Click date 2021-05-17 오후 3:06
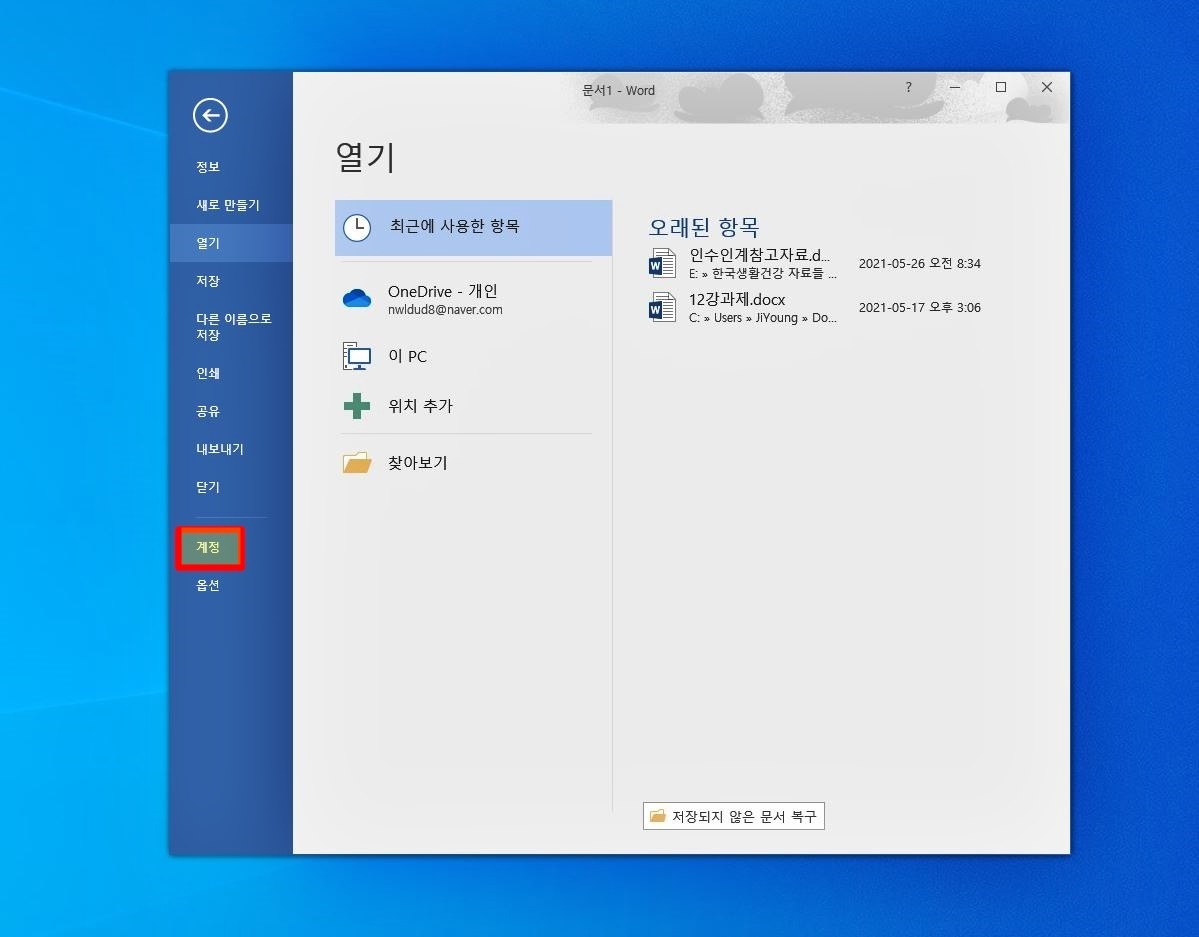Image resolution: width=1199 pixels, height=937 pixels. 919,307
